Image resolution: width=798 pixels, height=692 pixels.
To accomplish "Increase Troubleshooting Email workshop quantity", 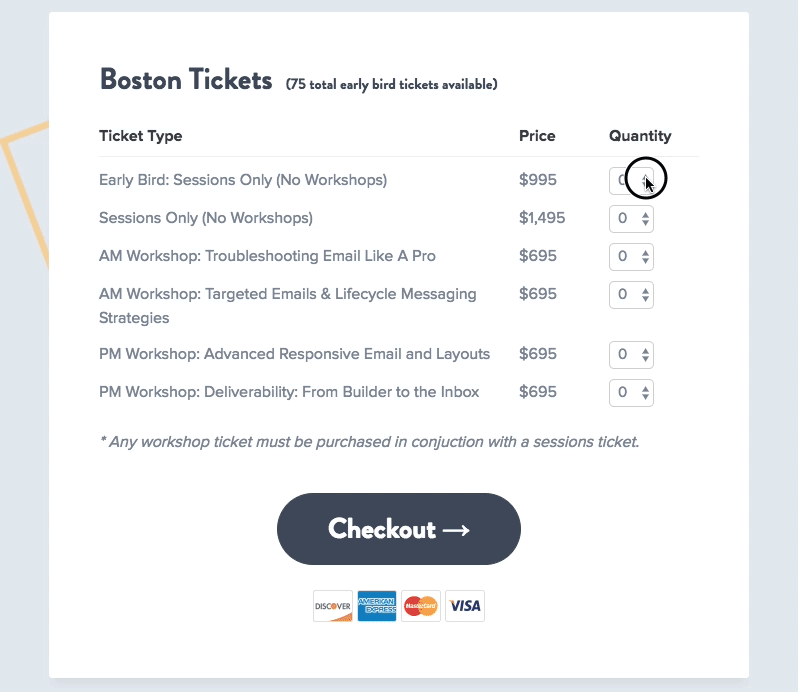I will [x=645, y=253].
